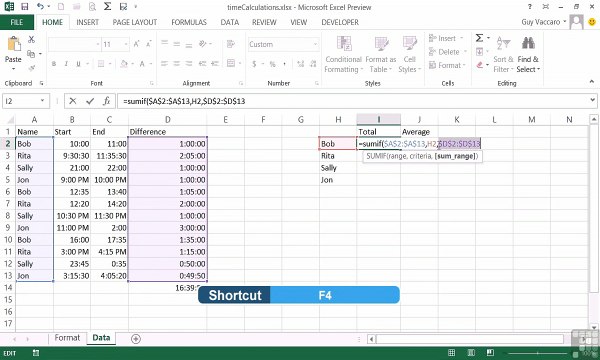Viewport: 600px width, 360px height.
Task: Toggle Center alignment in Alignment group
Action: (176, 64)
